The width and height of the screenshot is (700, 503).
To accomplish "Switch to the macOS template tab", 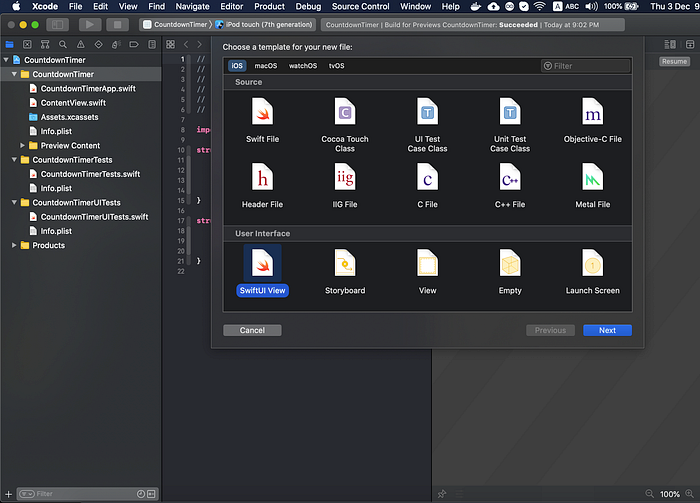I will point(265,66).
